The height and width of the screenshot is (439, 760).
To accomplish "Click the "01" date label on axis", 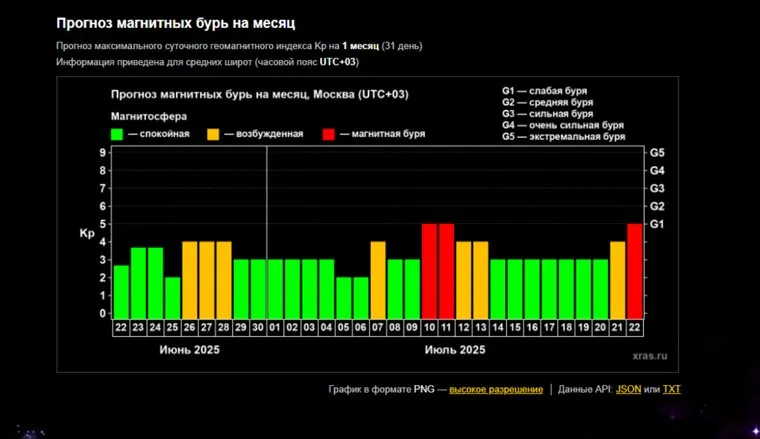I will click(275, 327).
